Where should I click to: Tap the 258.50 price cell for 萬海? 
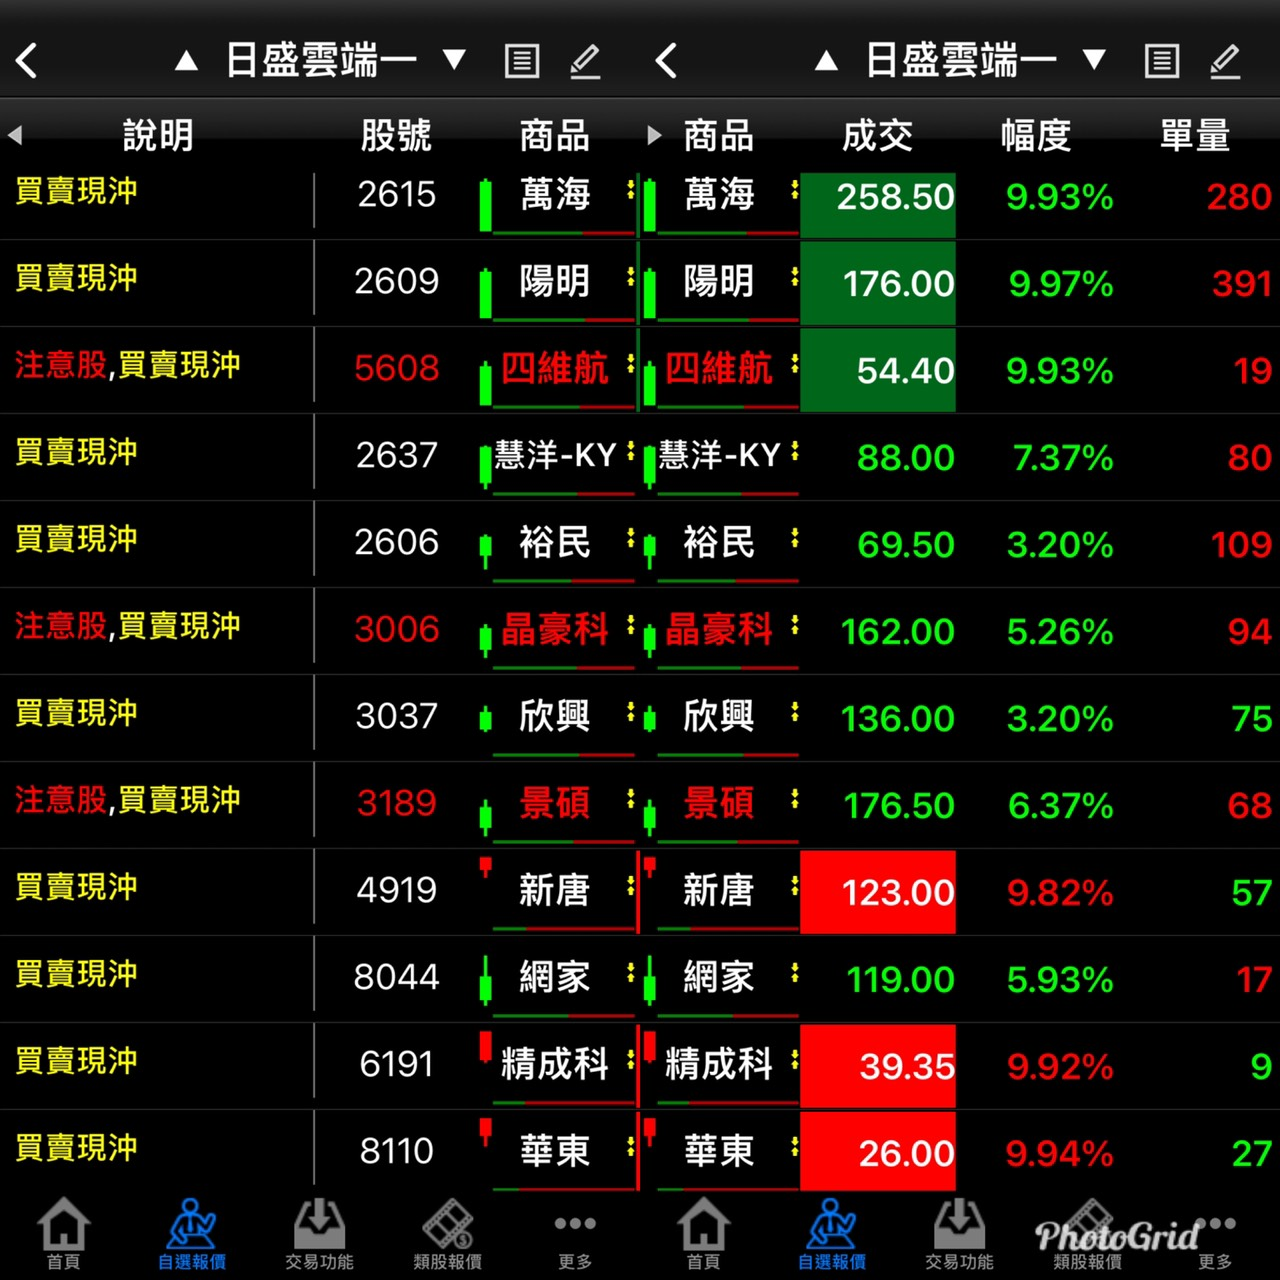click(878, 205)
